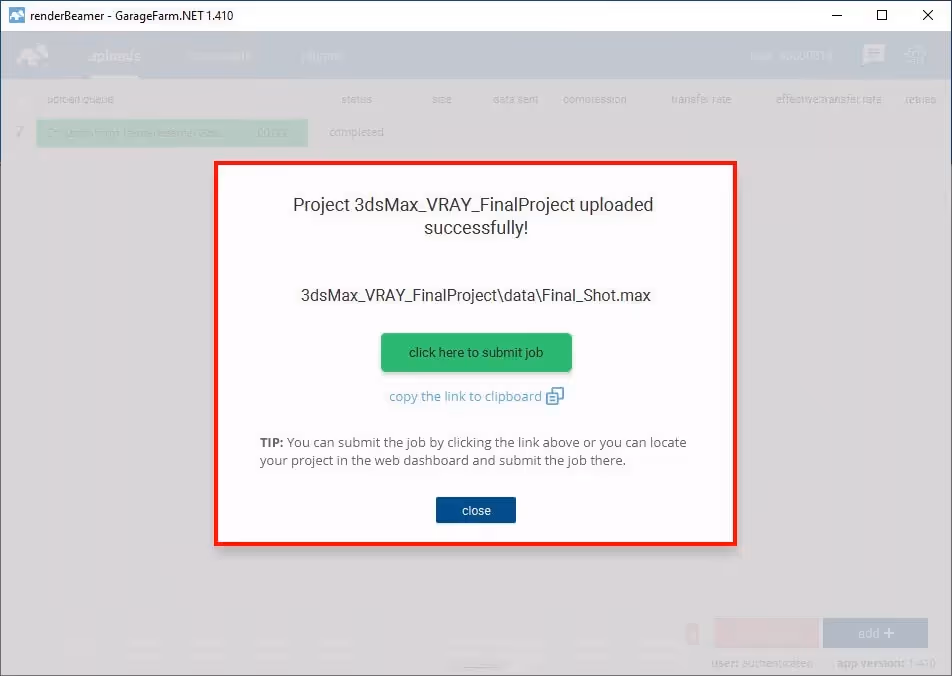
Task: Click the clipboard copy icon beside the link
Action: (555, 396)
